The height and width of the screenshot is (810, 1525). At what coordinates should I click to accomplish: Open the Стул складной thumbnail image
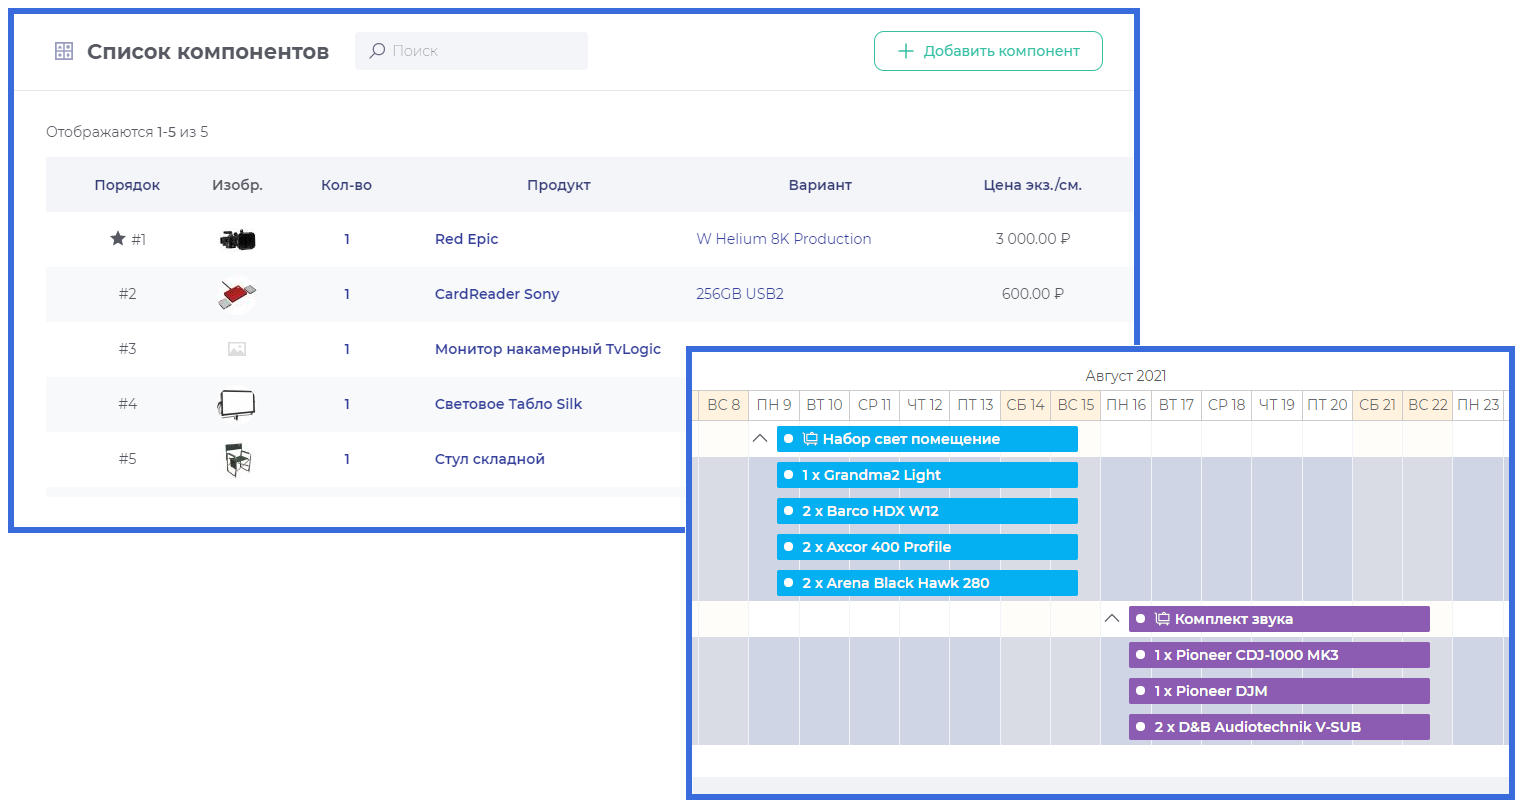237,459
